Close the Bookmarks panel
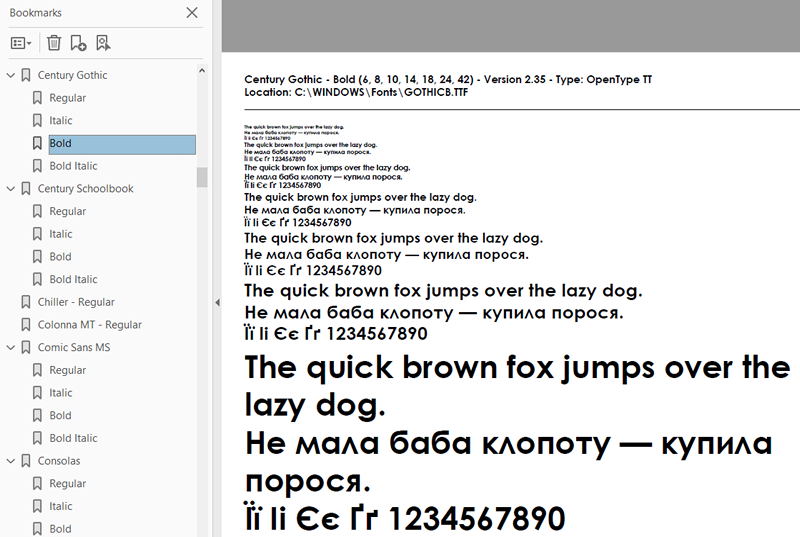This screenshot has height=537, width=800. (x=192, y=13)
